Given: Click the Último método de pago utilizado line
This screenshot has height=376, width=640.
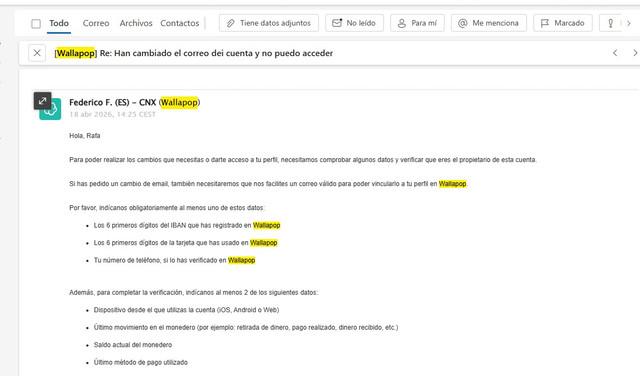Looking at the screenshot, I should (x=141, y=363).
